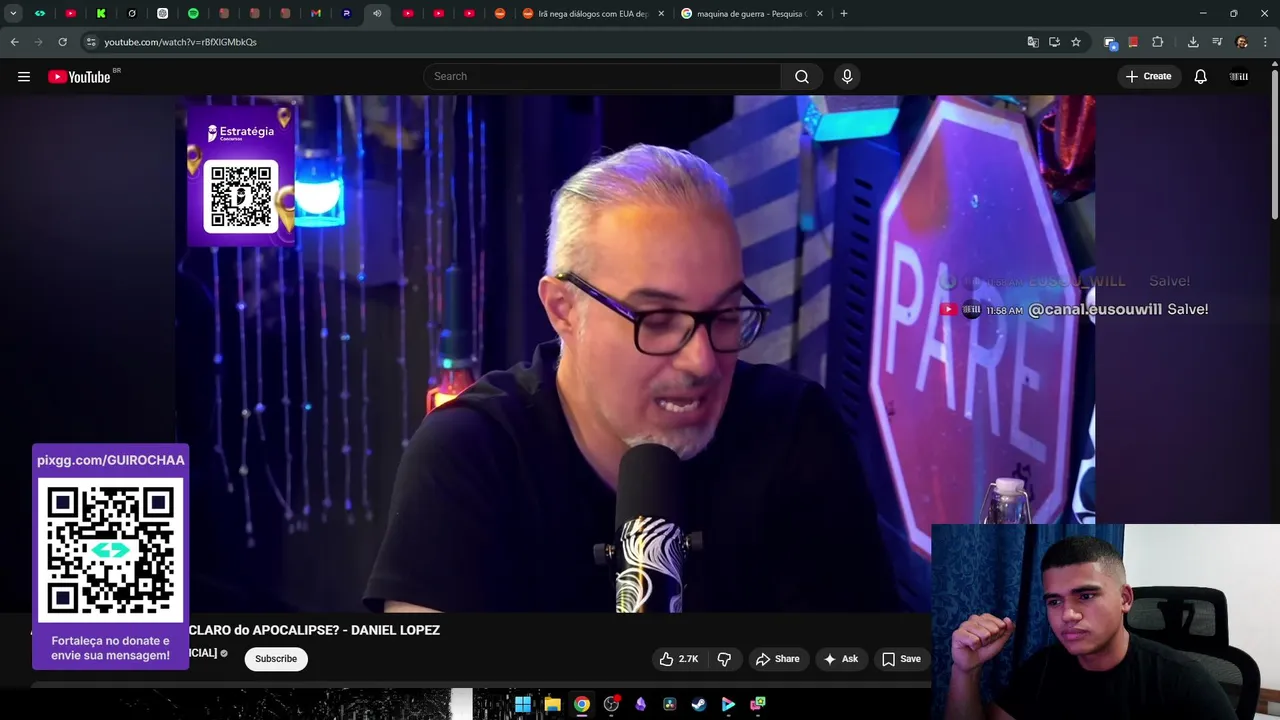Viewport: 1280px width, 720px height.
Task: Click the Chrome taskbar icon
Action: click(582, 704)
